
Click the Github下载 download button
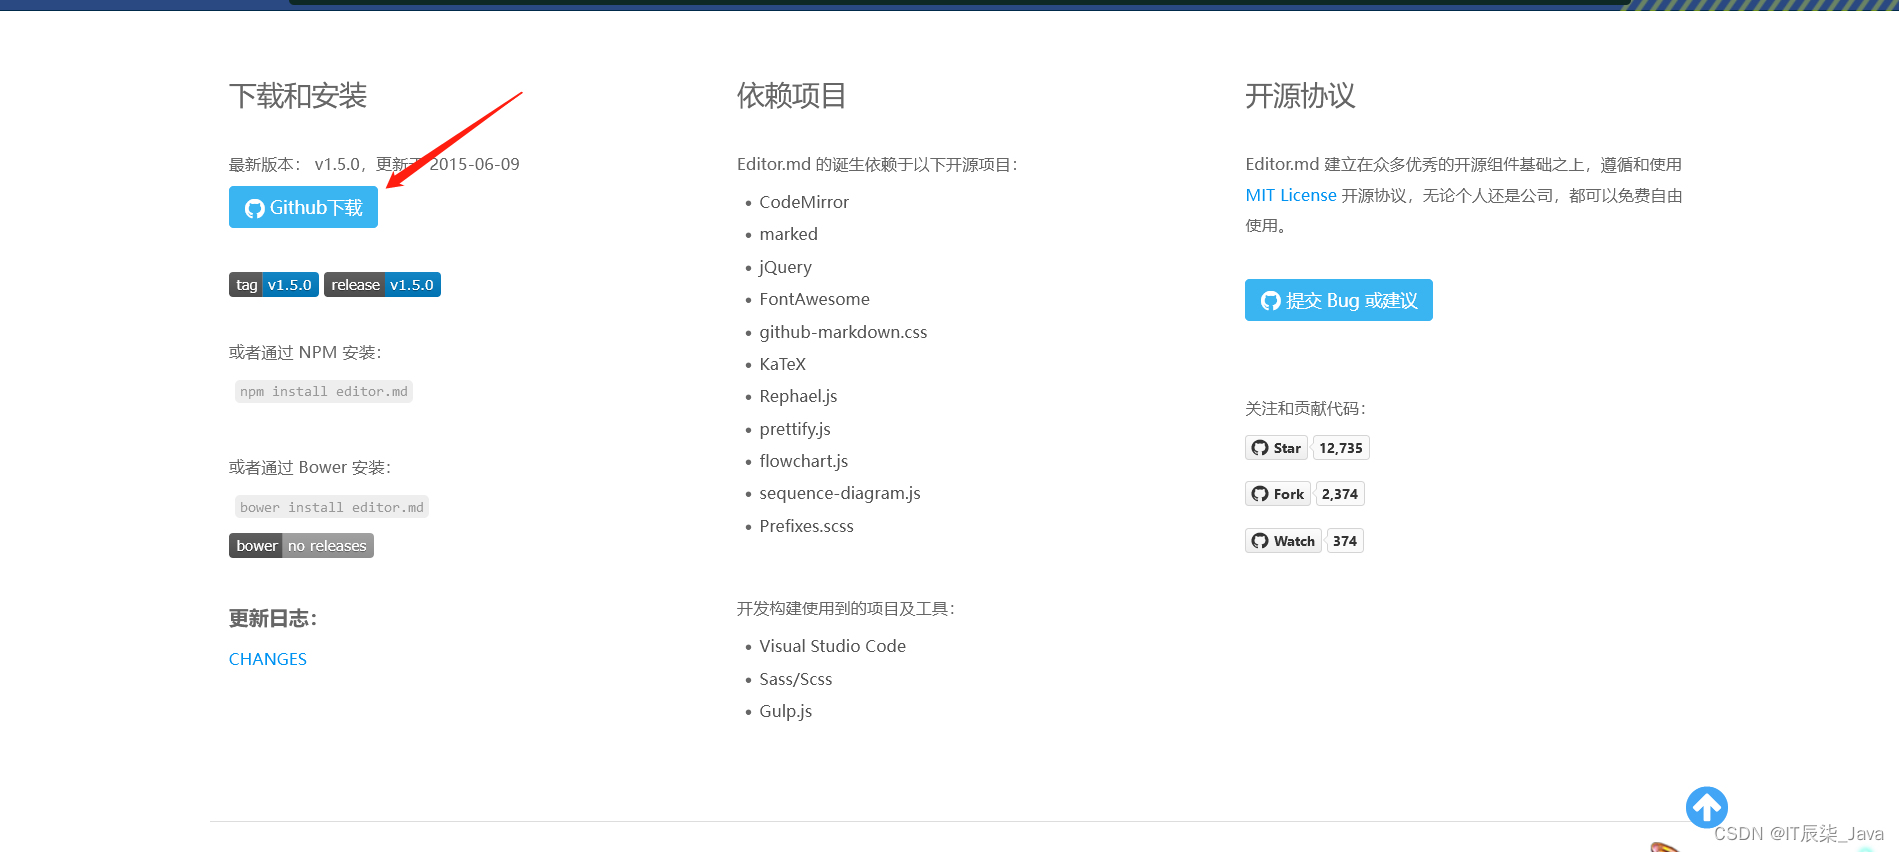[x=303, y=207]
